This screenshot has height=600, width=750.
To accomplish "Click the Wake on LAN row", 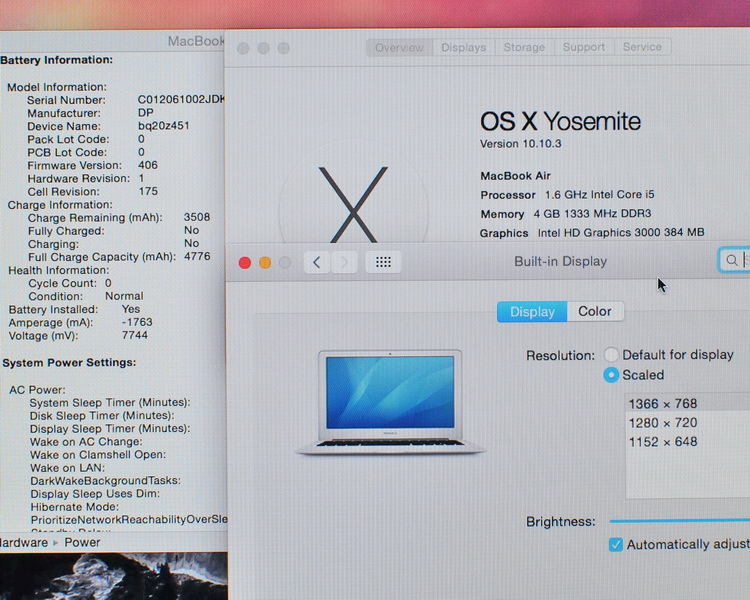I will coord(67,467).
